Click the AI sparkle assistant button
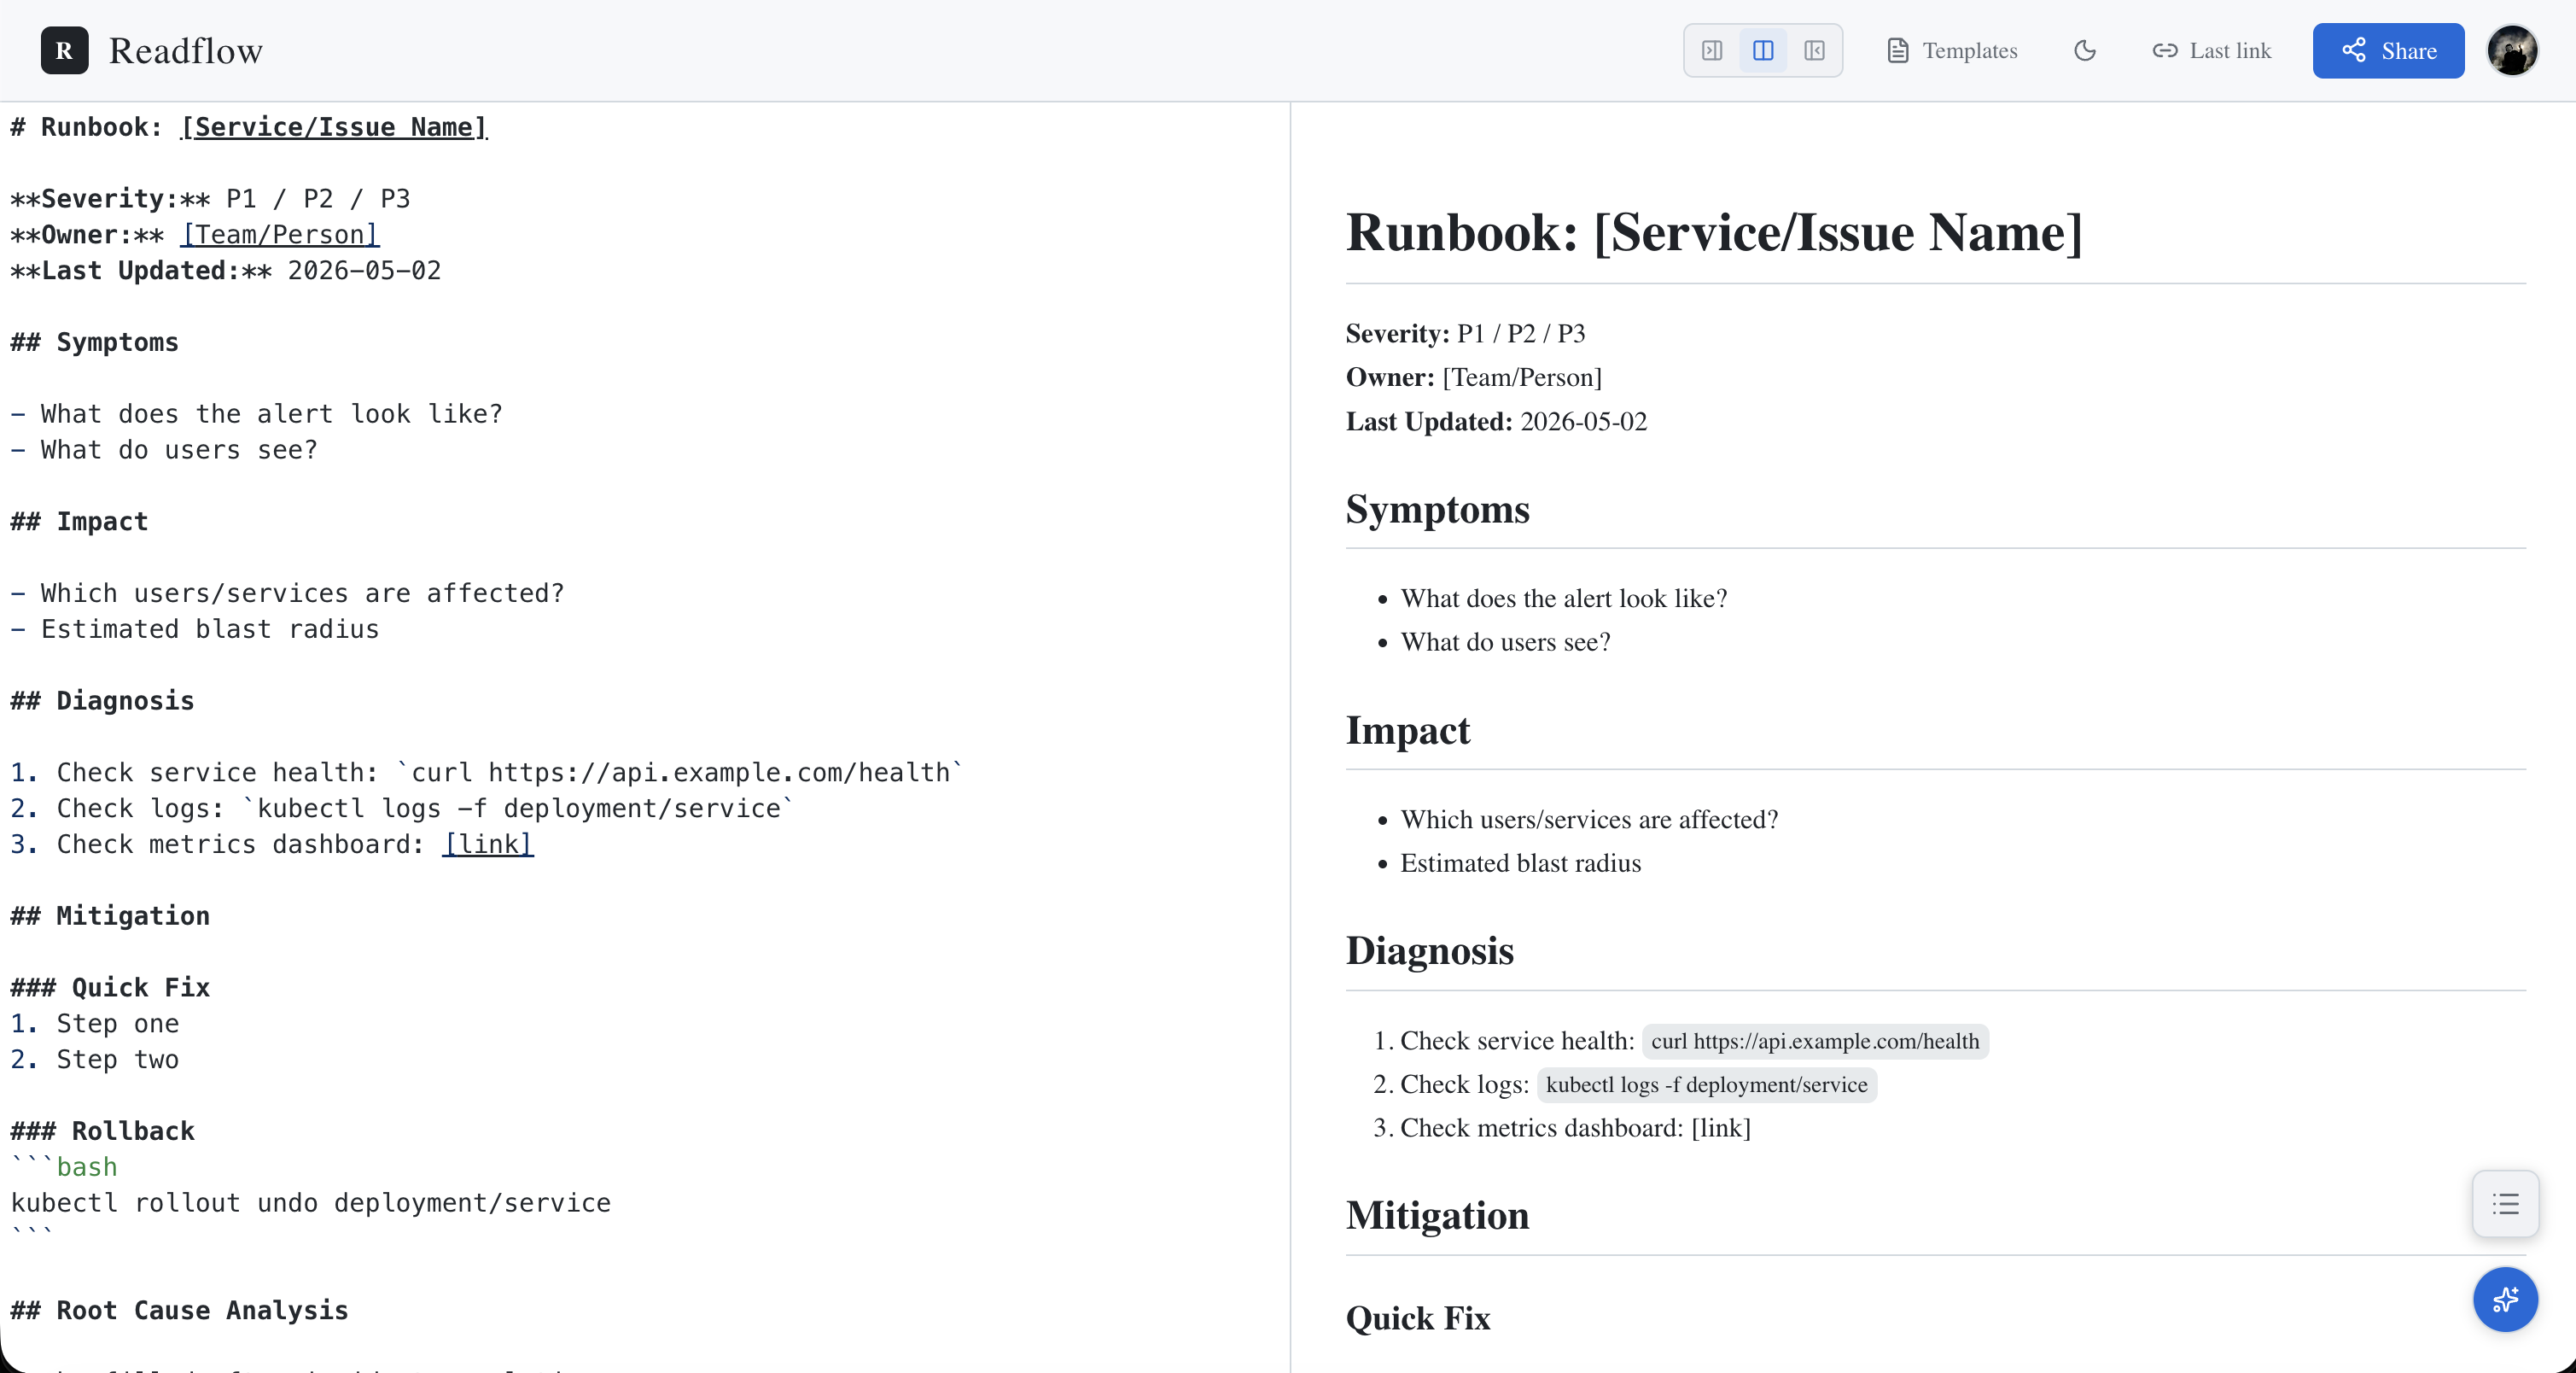This screenshot has width=2576, height=1373. click(x=2505, y=1299)
